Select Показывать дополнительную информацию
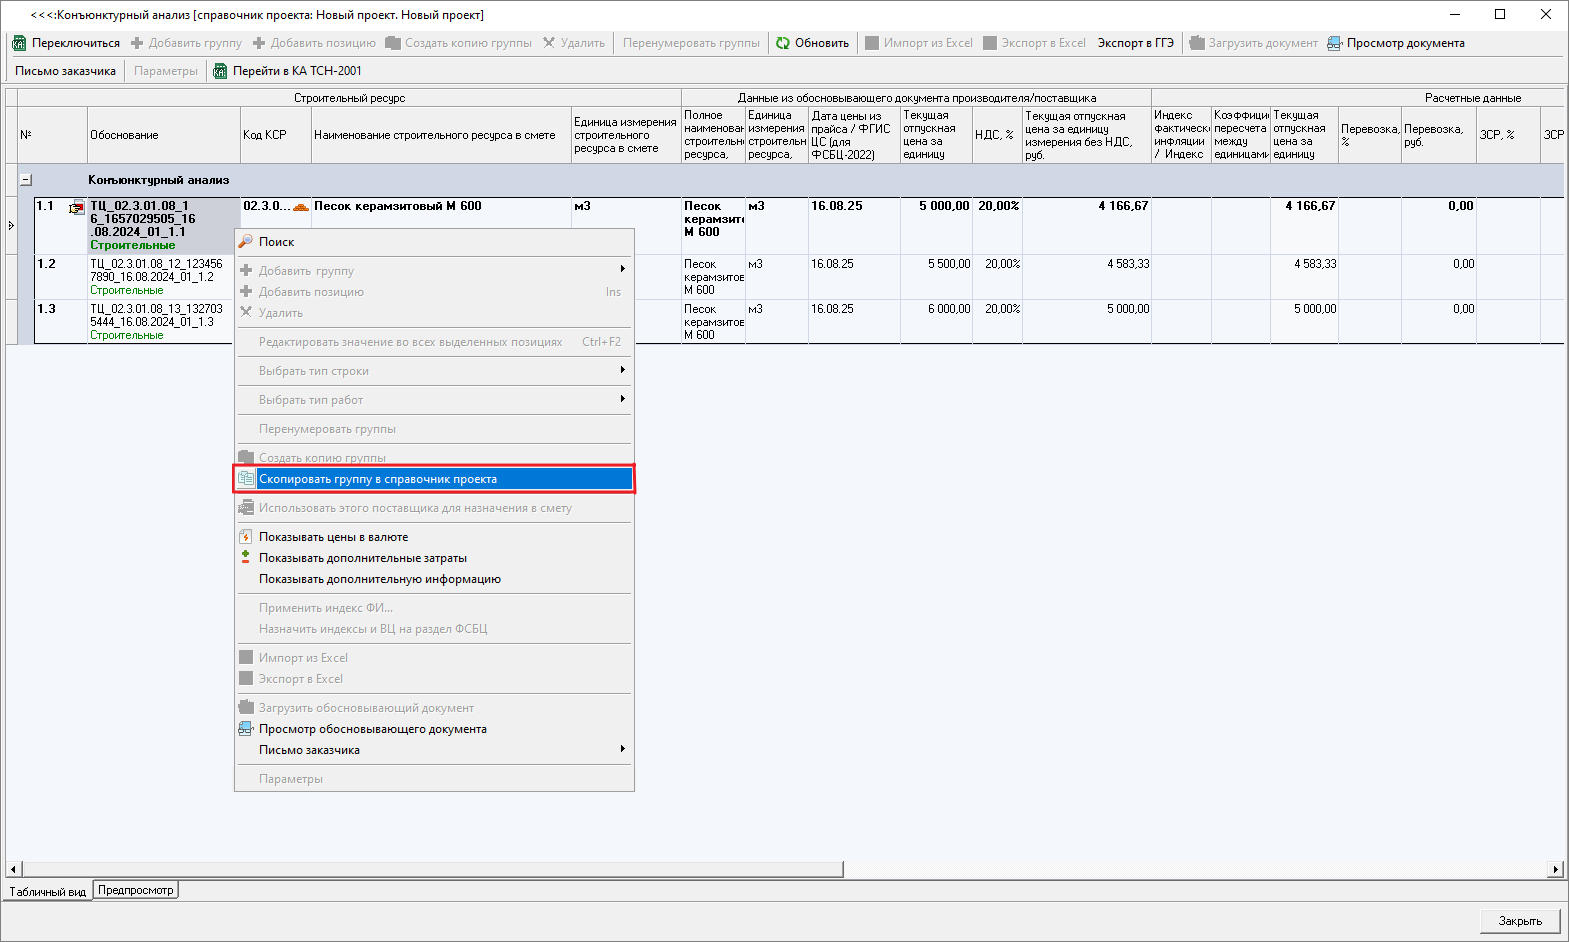Screen dimensions: 1569x942 [434, 579]
